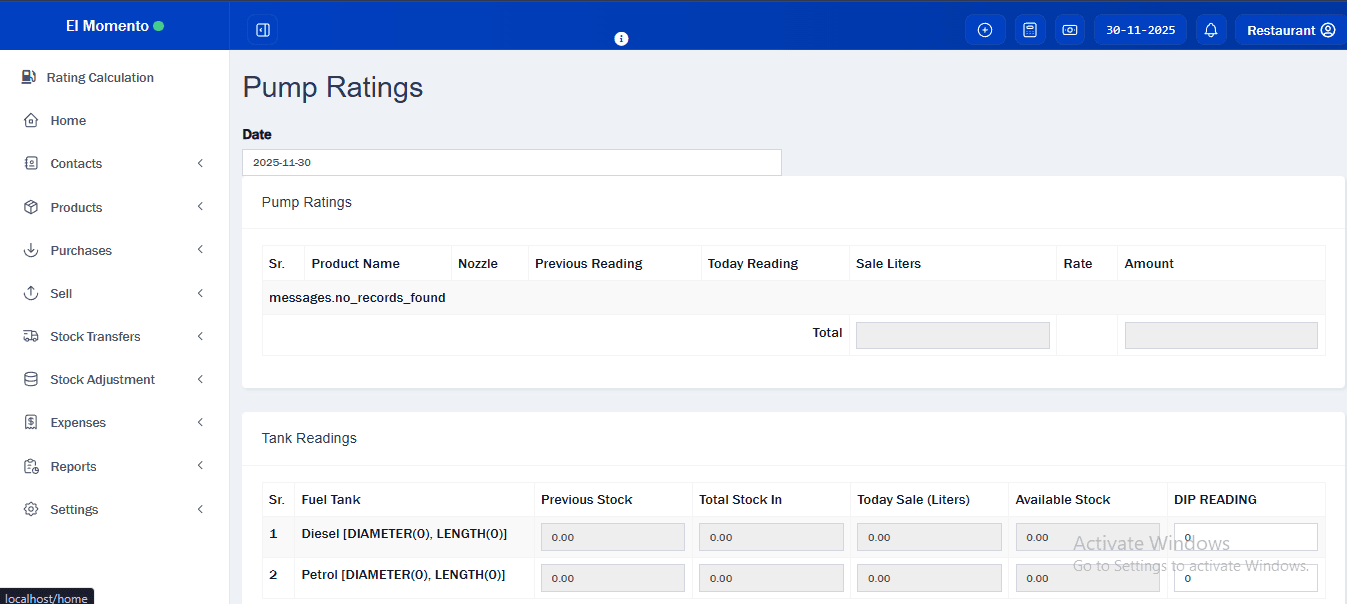Click the cash payment icon in the top bar
This screenshot has height=604, width=1347.
coord(1069,29)
